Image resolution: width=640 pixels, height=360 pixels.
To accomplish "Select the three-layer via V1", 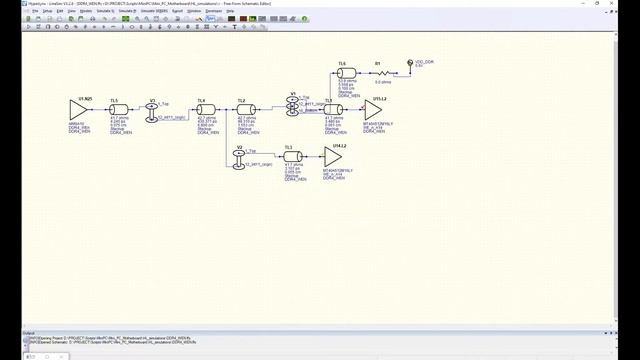I will pos(292,106).
